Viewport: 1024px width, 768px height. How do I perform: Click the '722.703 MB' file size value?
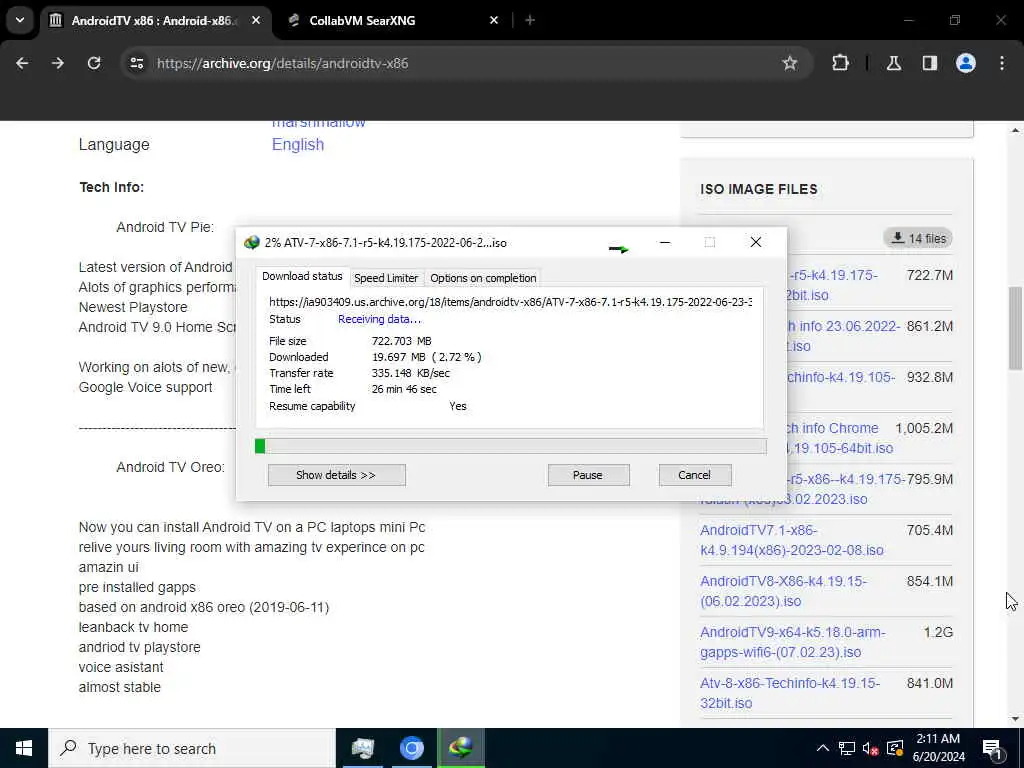[x=402, y=341]
